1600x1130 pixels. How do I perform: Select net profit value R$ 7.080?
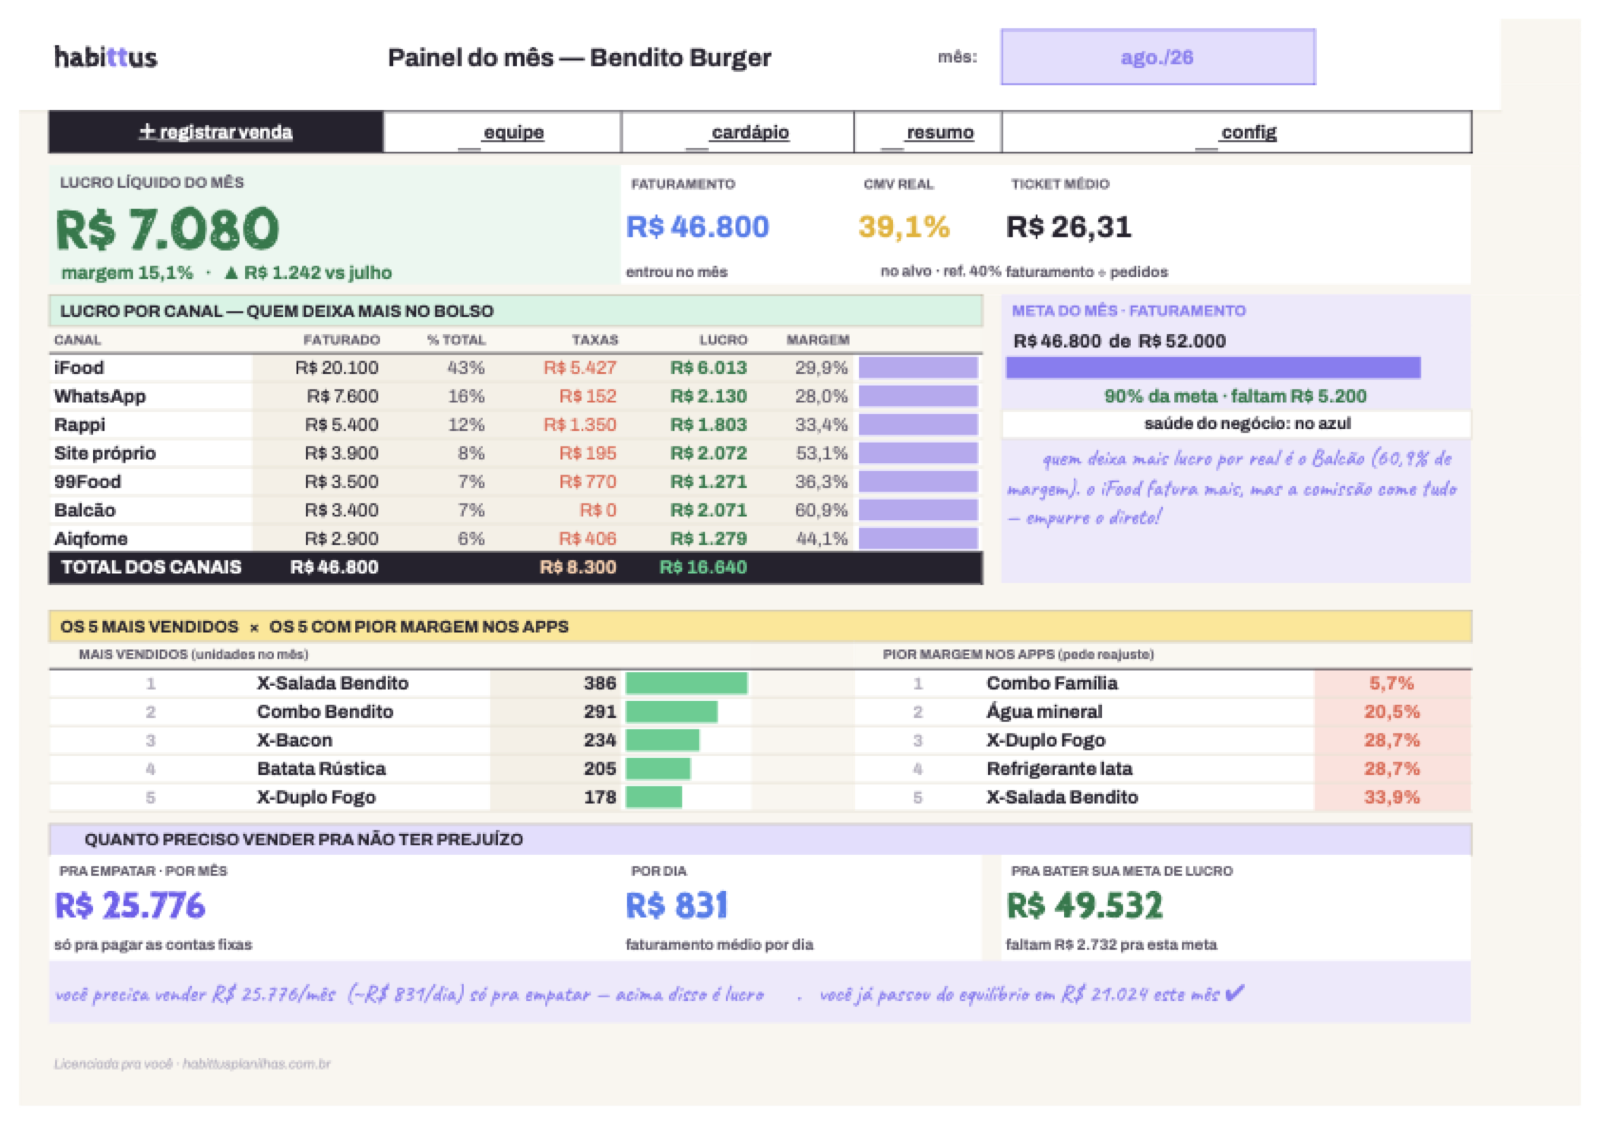[x=167, y=229]
